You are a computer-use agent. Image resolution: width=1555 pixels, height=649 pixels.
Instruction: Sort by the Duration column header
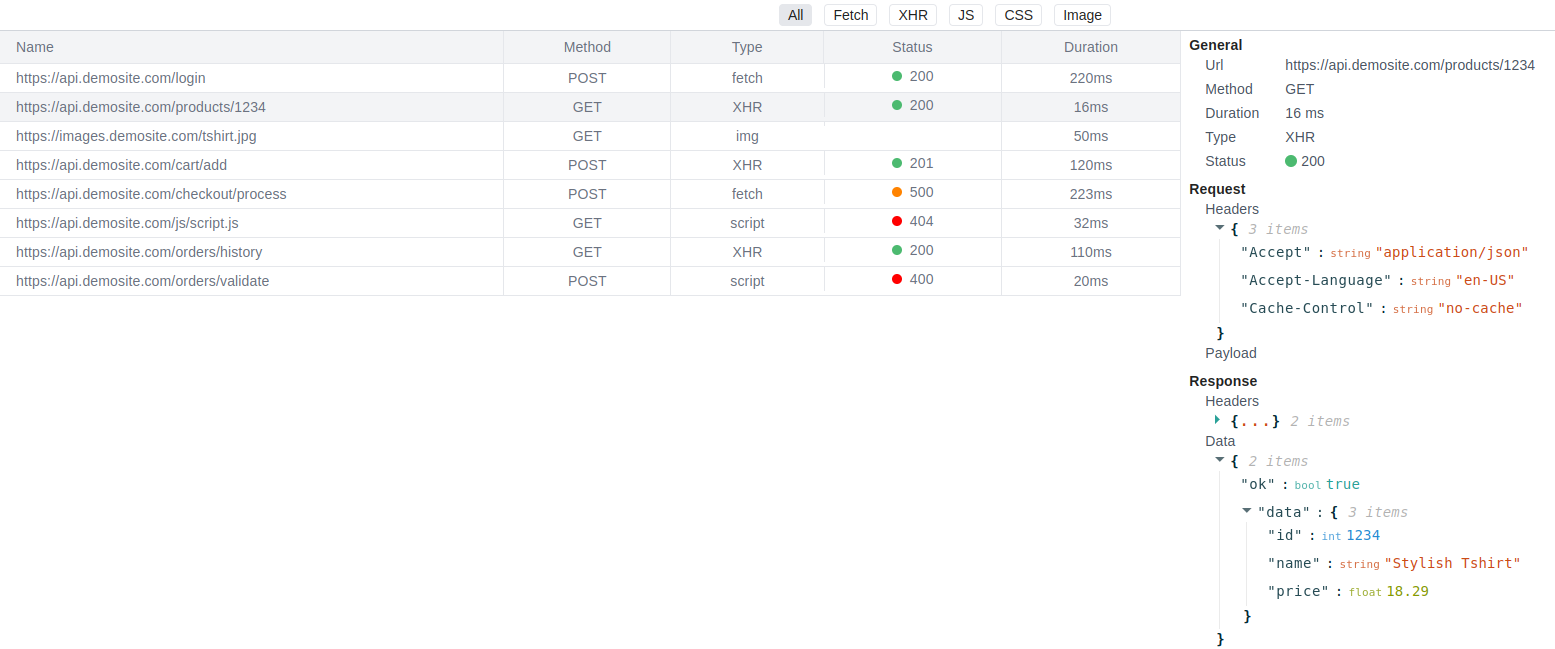(1090, 47)
